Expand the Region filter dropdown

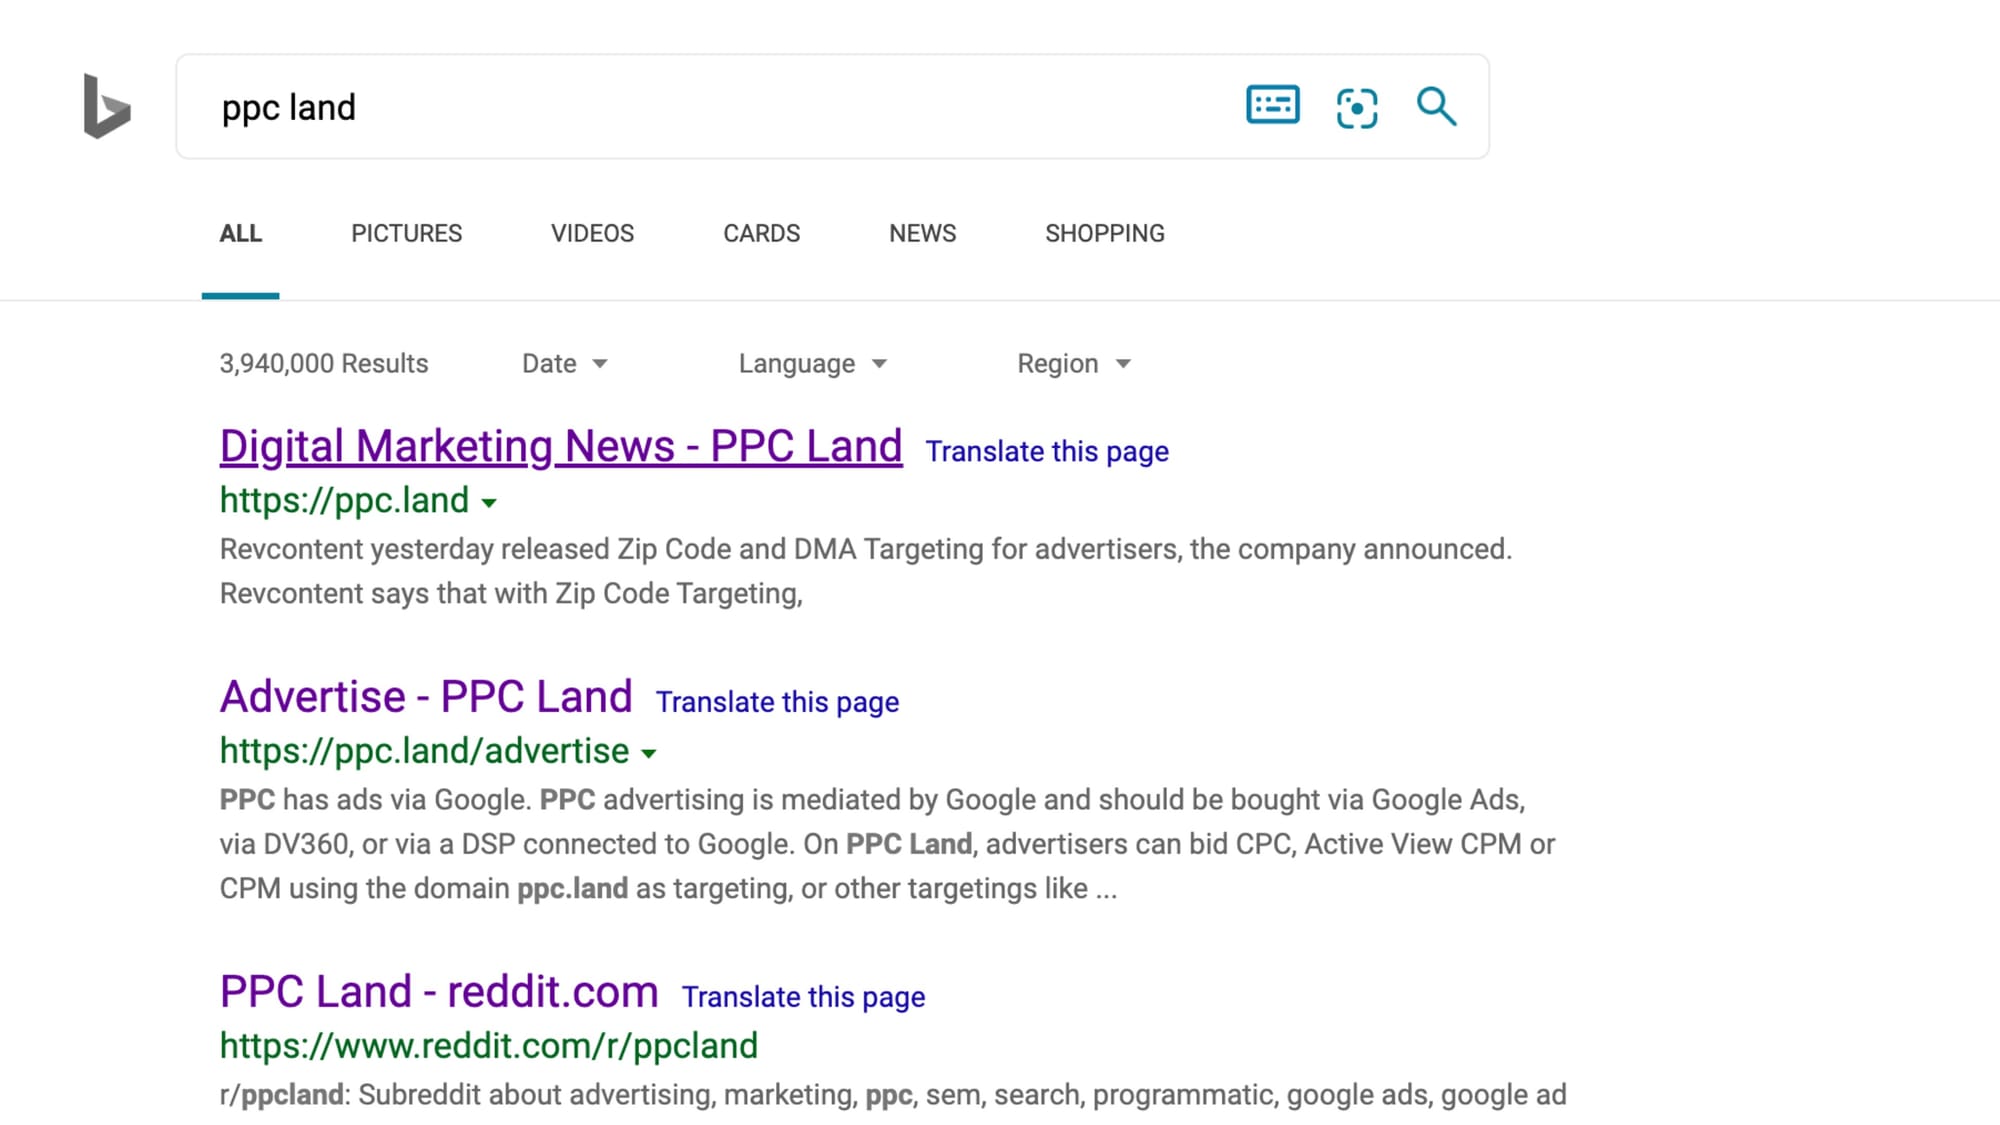pos(1073,363)
